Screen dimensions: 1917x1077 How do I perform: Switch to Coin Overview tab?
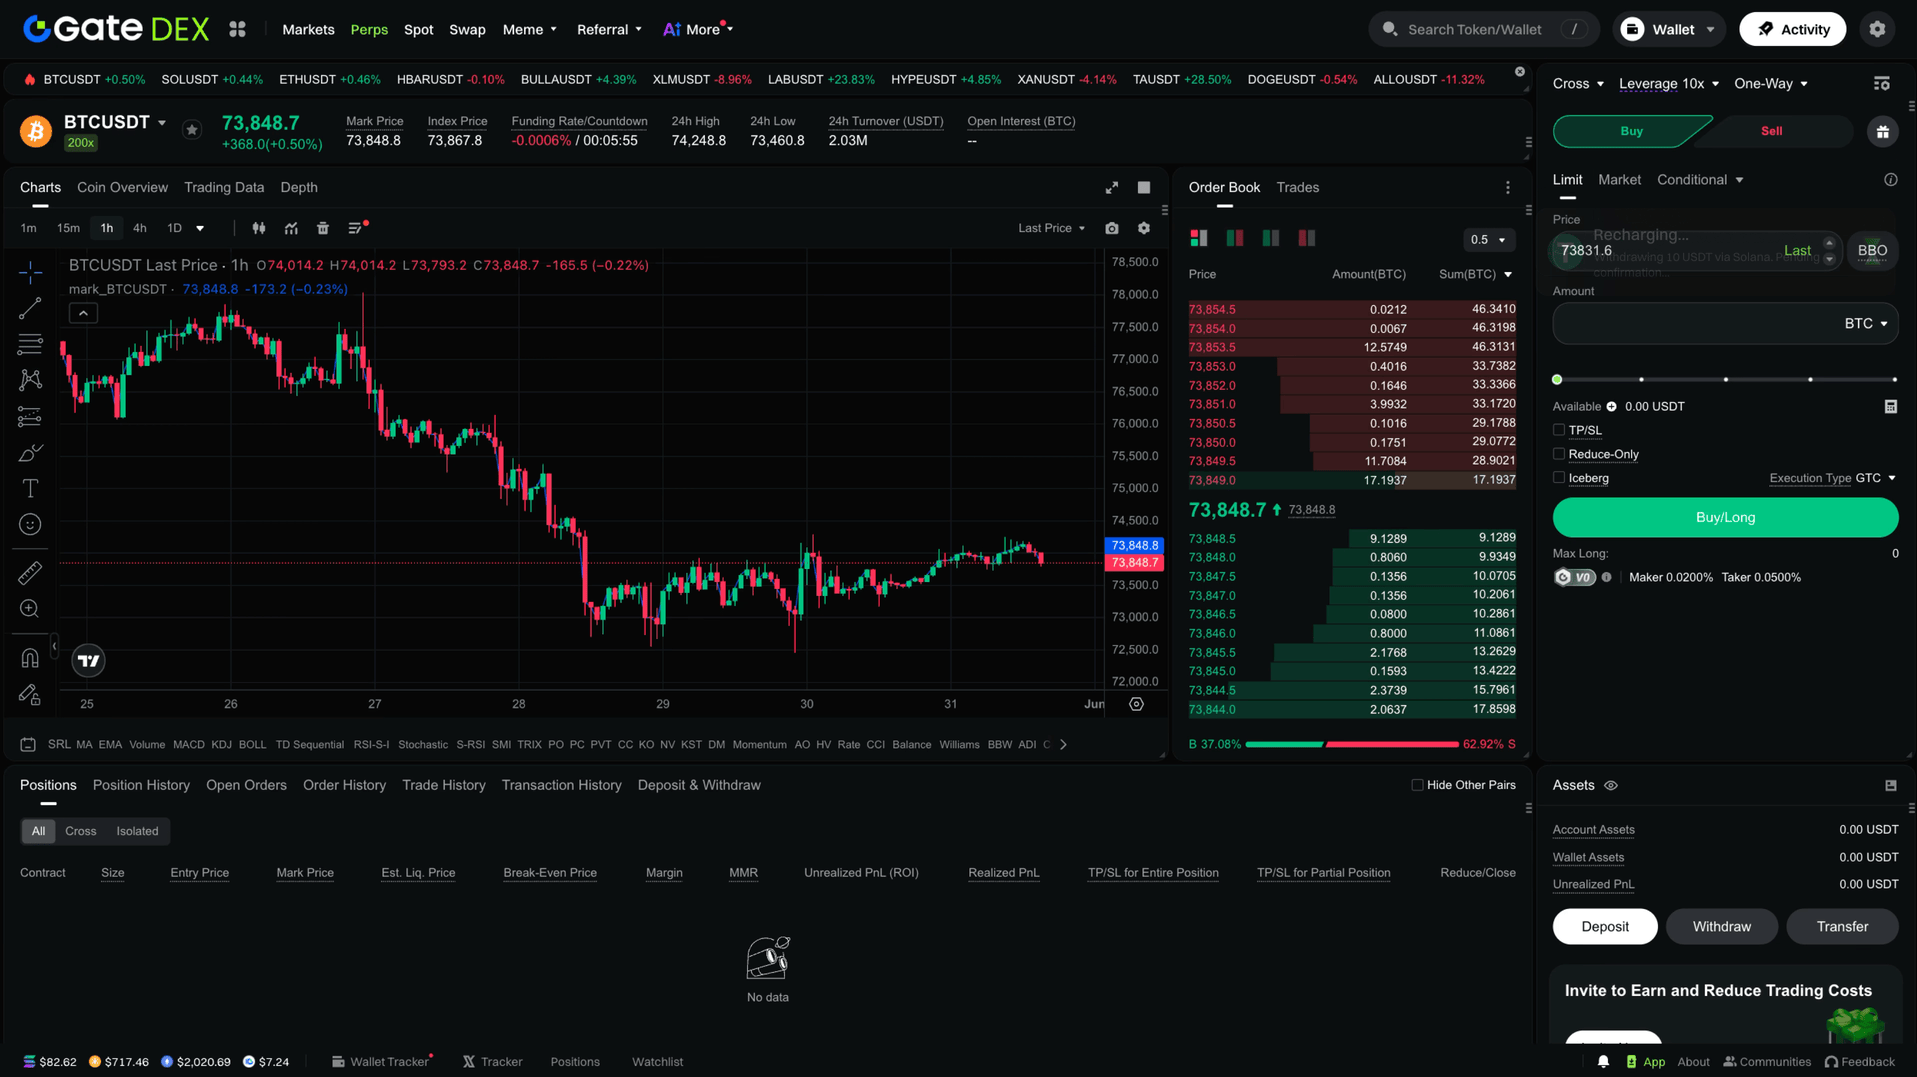tap(122, 188)
